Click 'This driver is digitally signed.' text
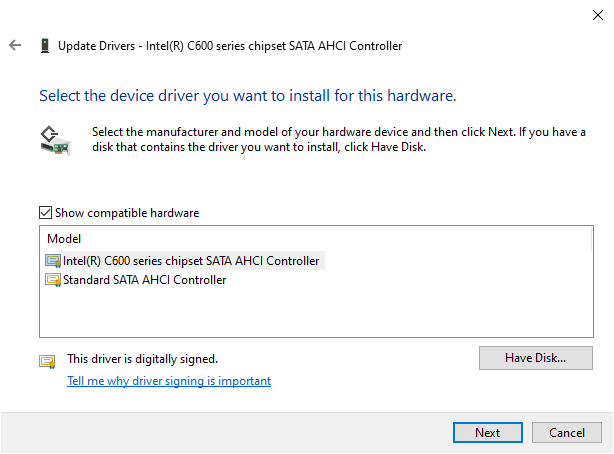 (x=143, y=359)
